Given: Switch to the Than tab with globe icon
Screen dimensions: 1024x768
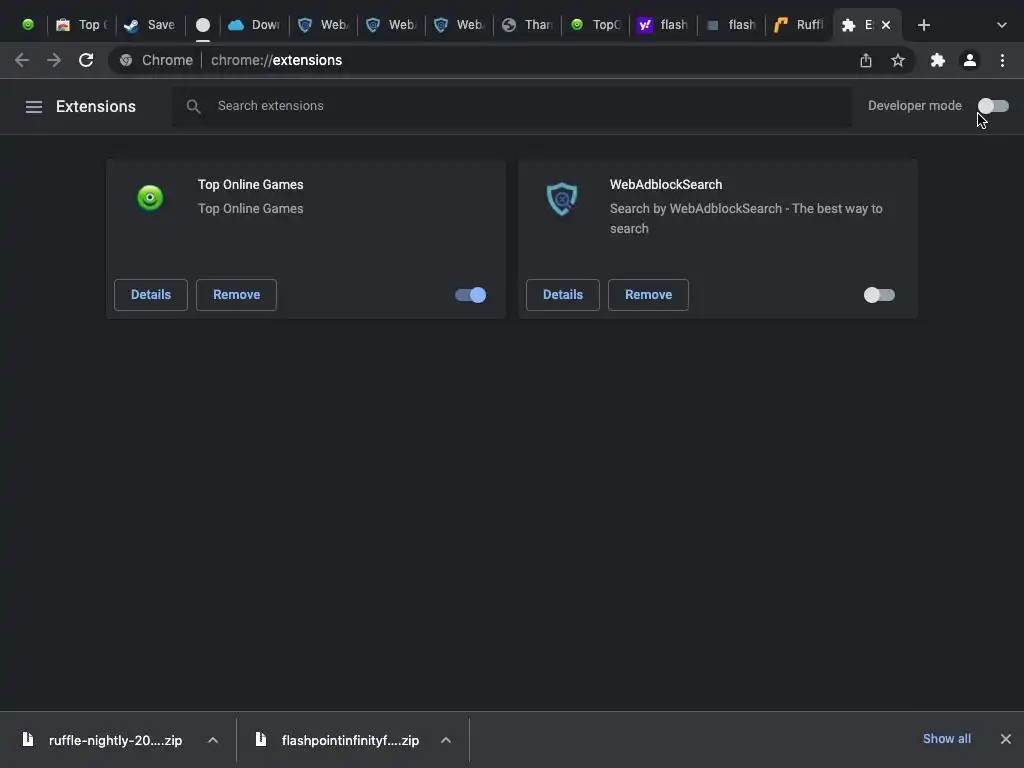Looking at the screenshot, I should (x=528, y=25).
